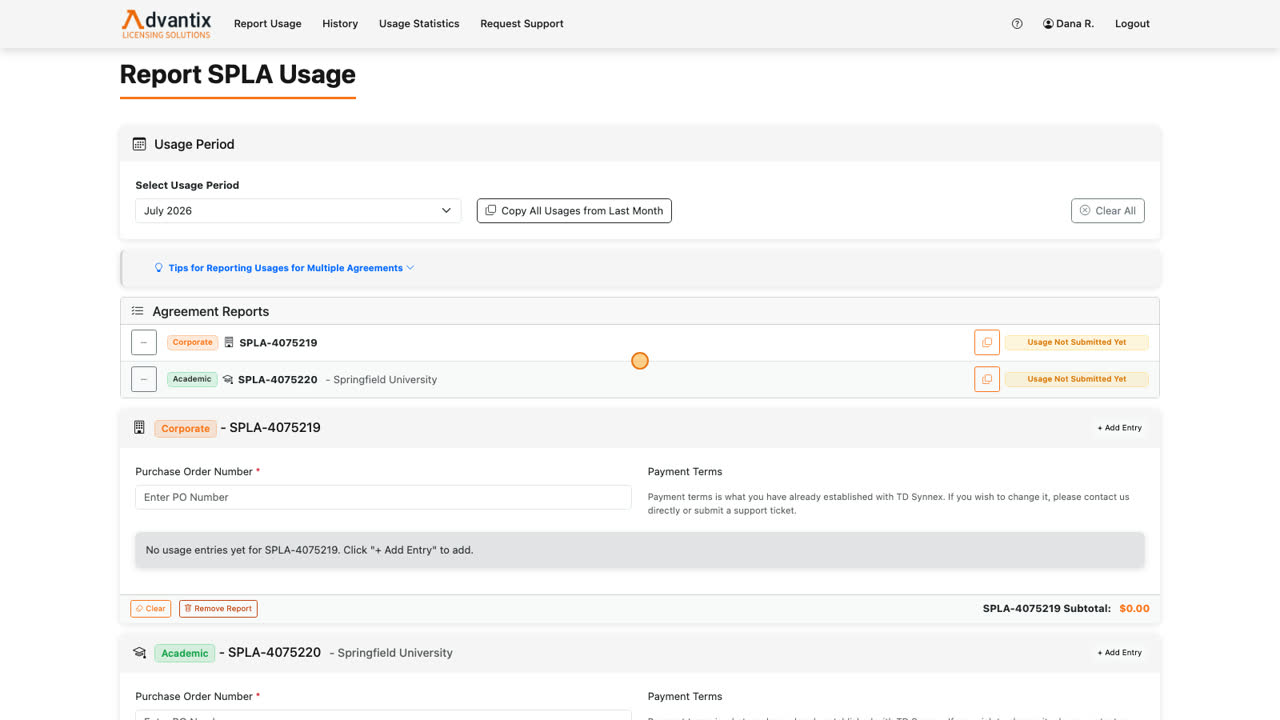The image size is (1280, 720).
Task: Click graduation cap icon in SPLA-4075220 agreement row
Action: [x=228, y=379]
